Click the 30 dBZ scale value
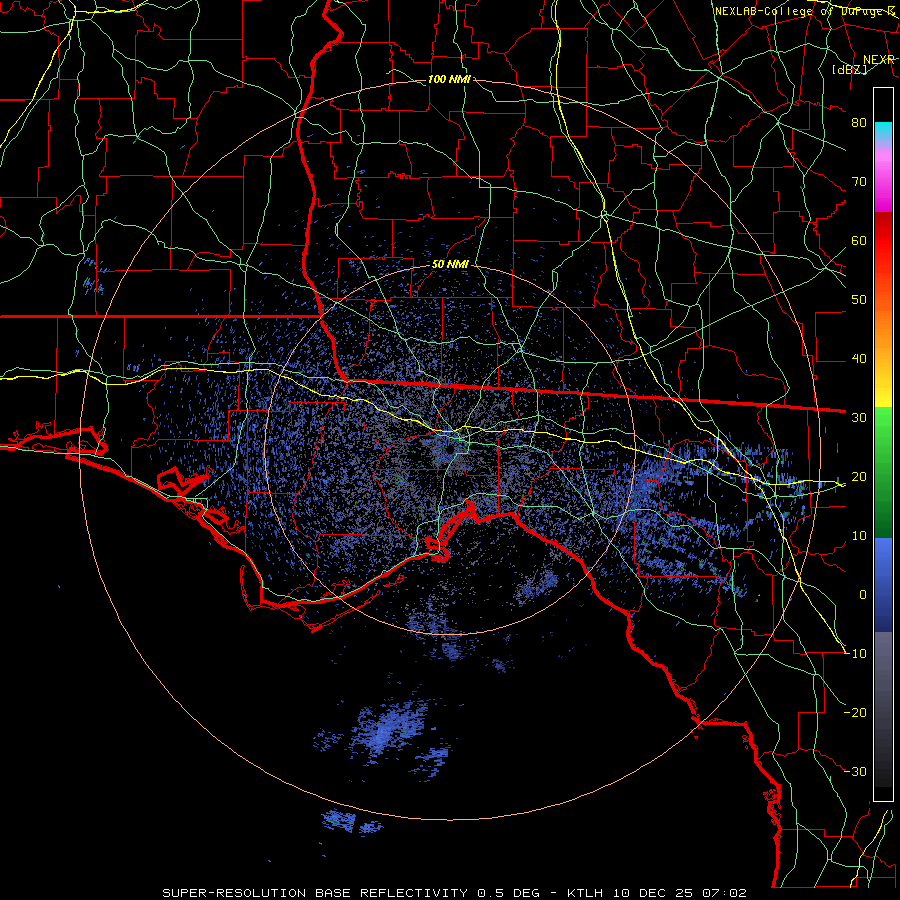Image resolution: width=900 pixels, height=900 pixels. point(859,418)
